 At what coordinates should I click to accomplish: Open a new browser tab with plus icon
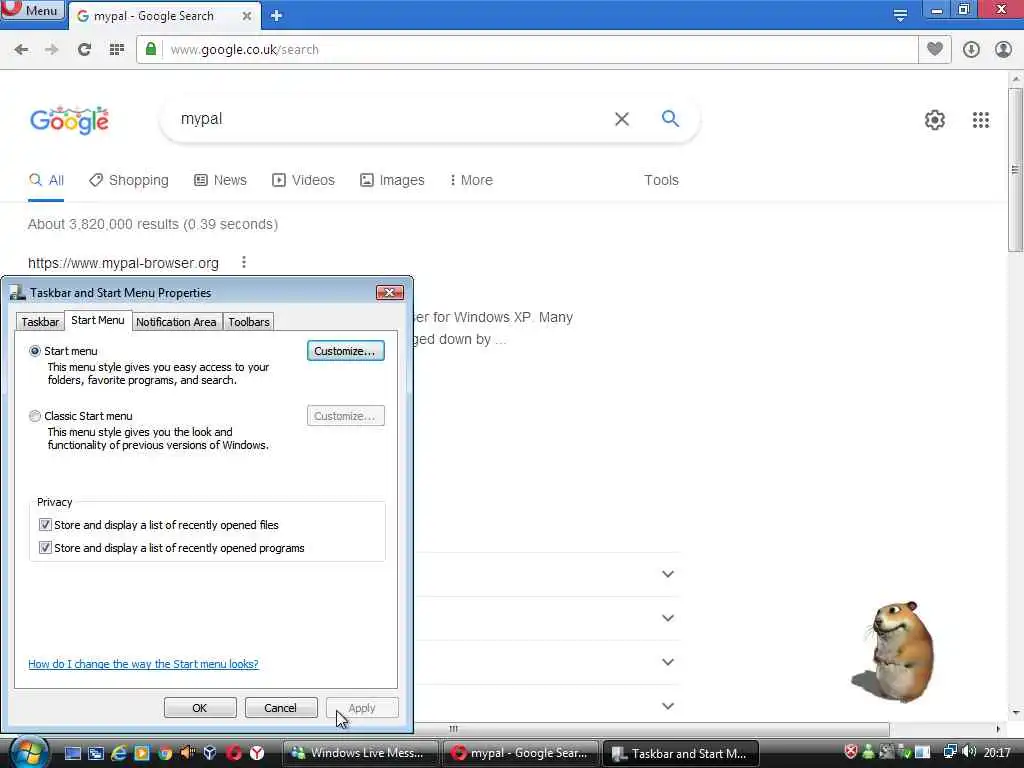276,16
